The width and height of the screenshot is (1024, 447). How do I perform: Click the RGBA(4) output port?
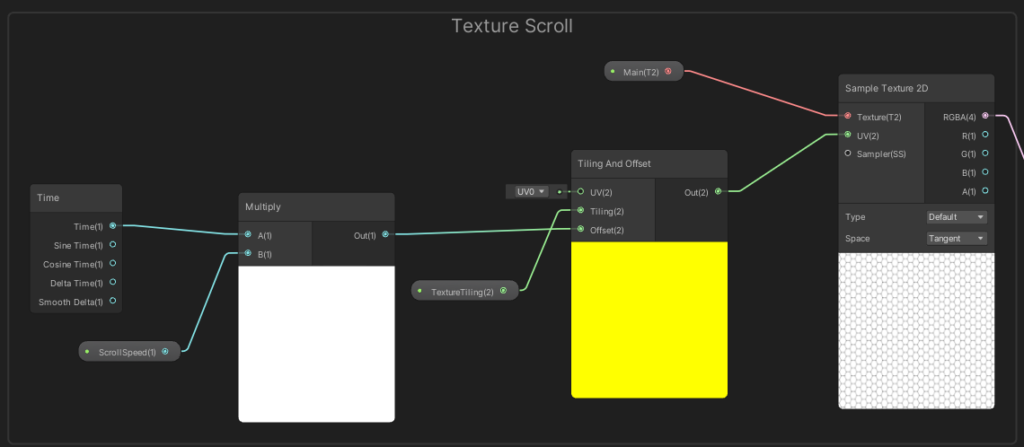tap(985, 116)
